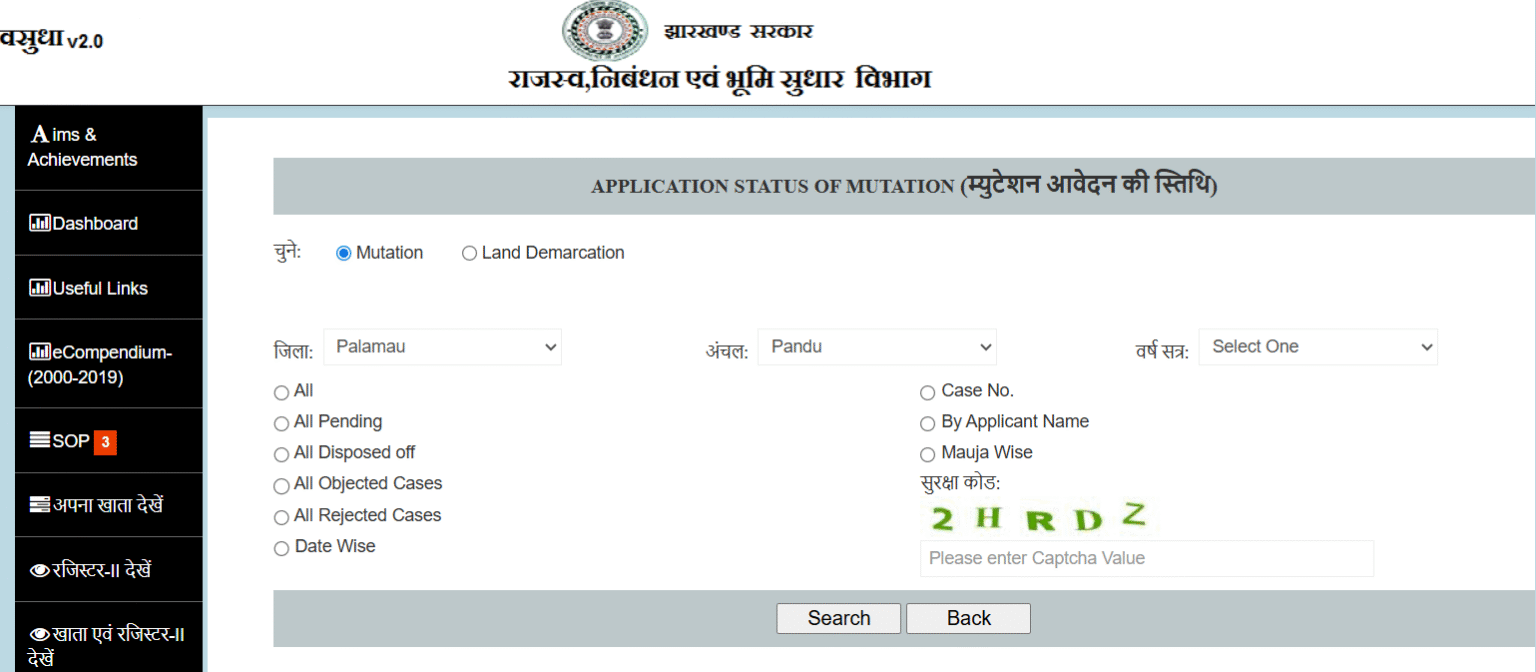Click the SOP orange badge showing 3
The height and width of the screenshot is (672, 1536).
pos(105,441)
